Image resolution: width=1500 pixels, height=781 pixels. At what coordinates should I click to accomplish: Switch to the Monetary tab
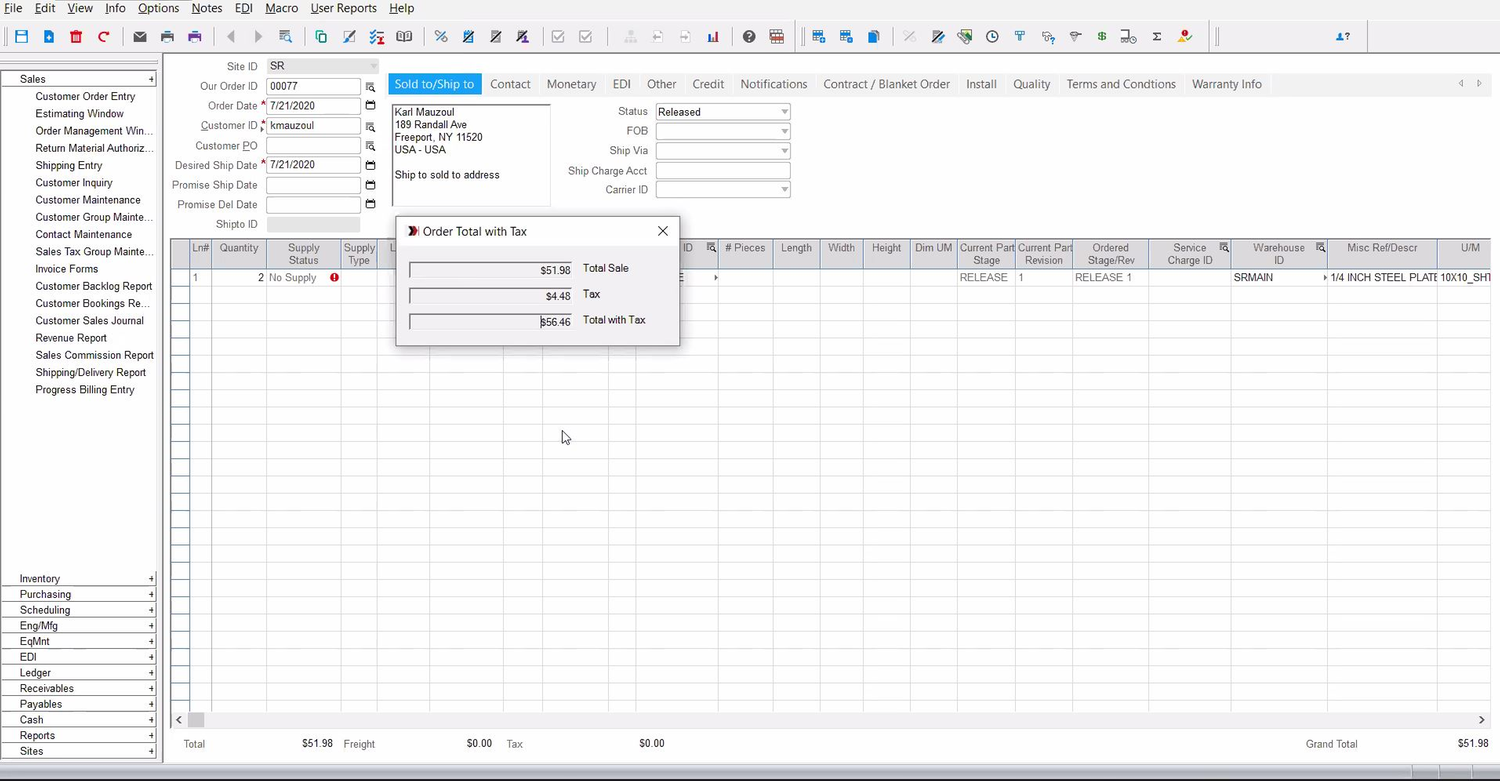(571, 84)
